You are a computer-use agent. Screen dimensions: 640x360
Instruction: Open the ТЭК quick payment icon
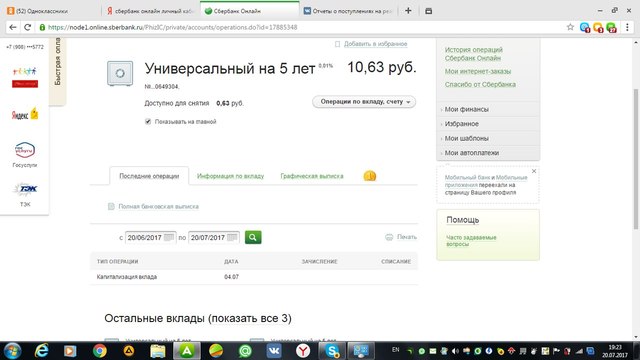click(25, 189)
